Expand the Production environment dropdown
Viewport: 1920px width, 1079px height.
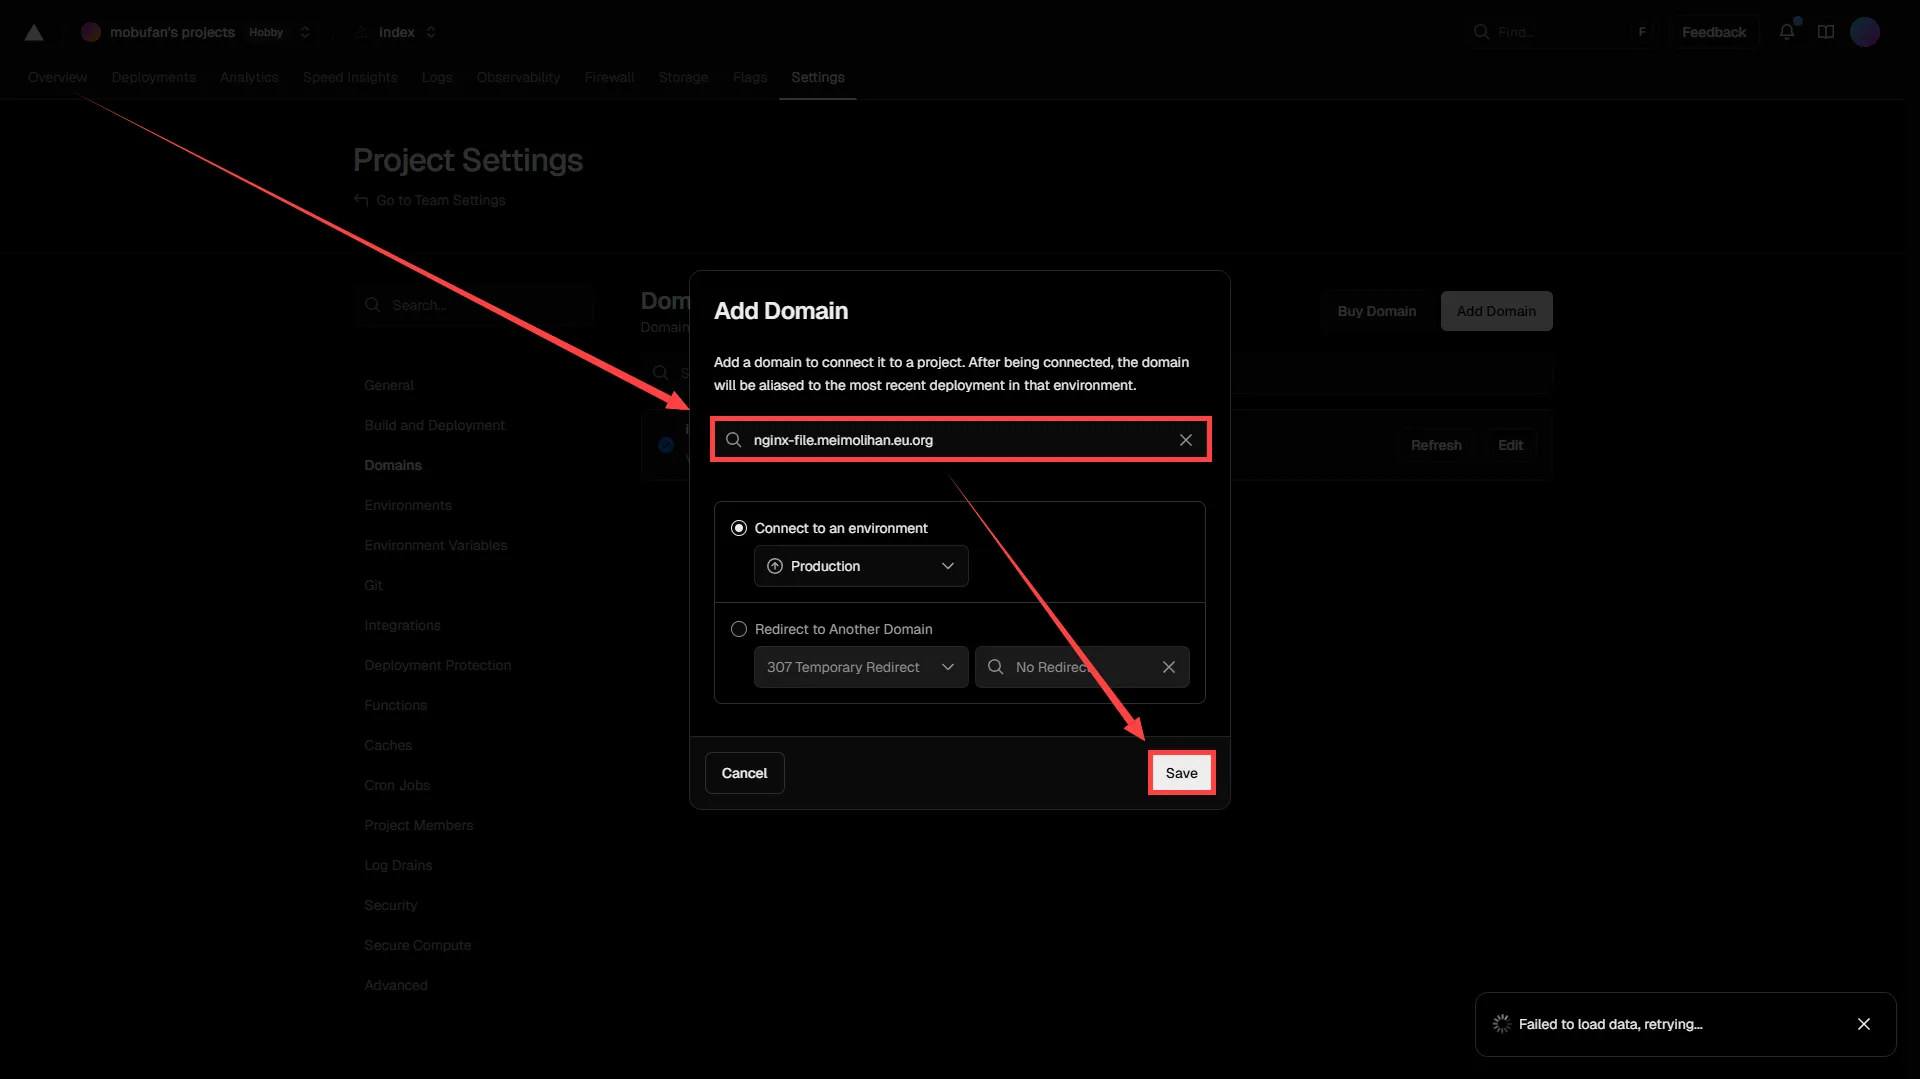tap(860, 566)
